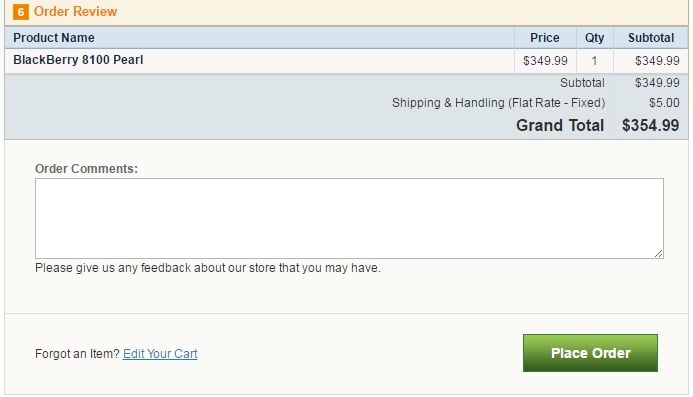
Task: Click the Qty column header
Action: coord(594,38)
